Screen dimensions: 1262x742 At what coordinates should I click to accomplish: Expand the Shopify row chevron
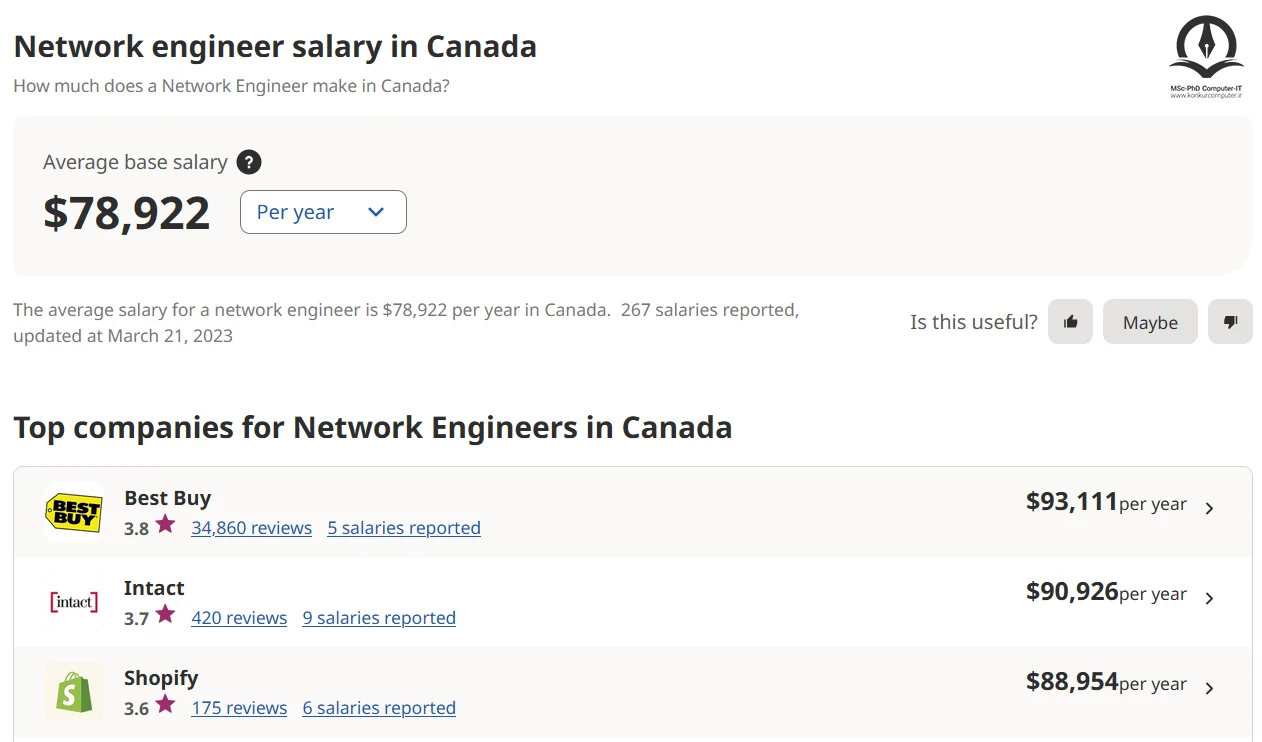coord(1209,688)
